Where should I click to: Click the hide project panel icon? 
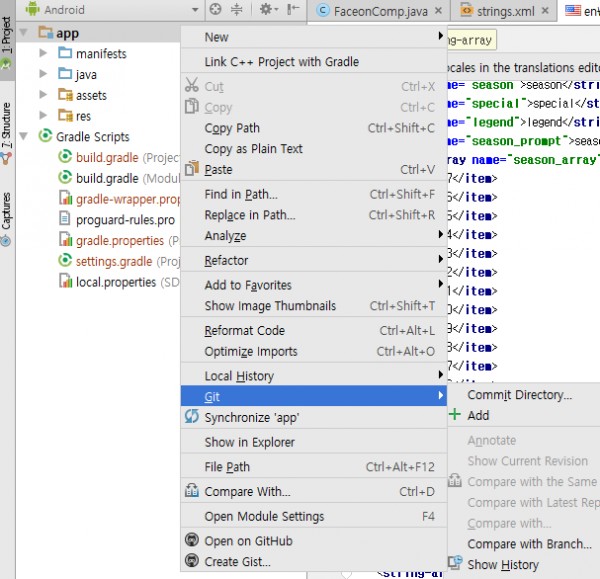pos(293,9)
